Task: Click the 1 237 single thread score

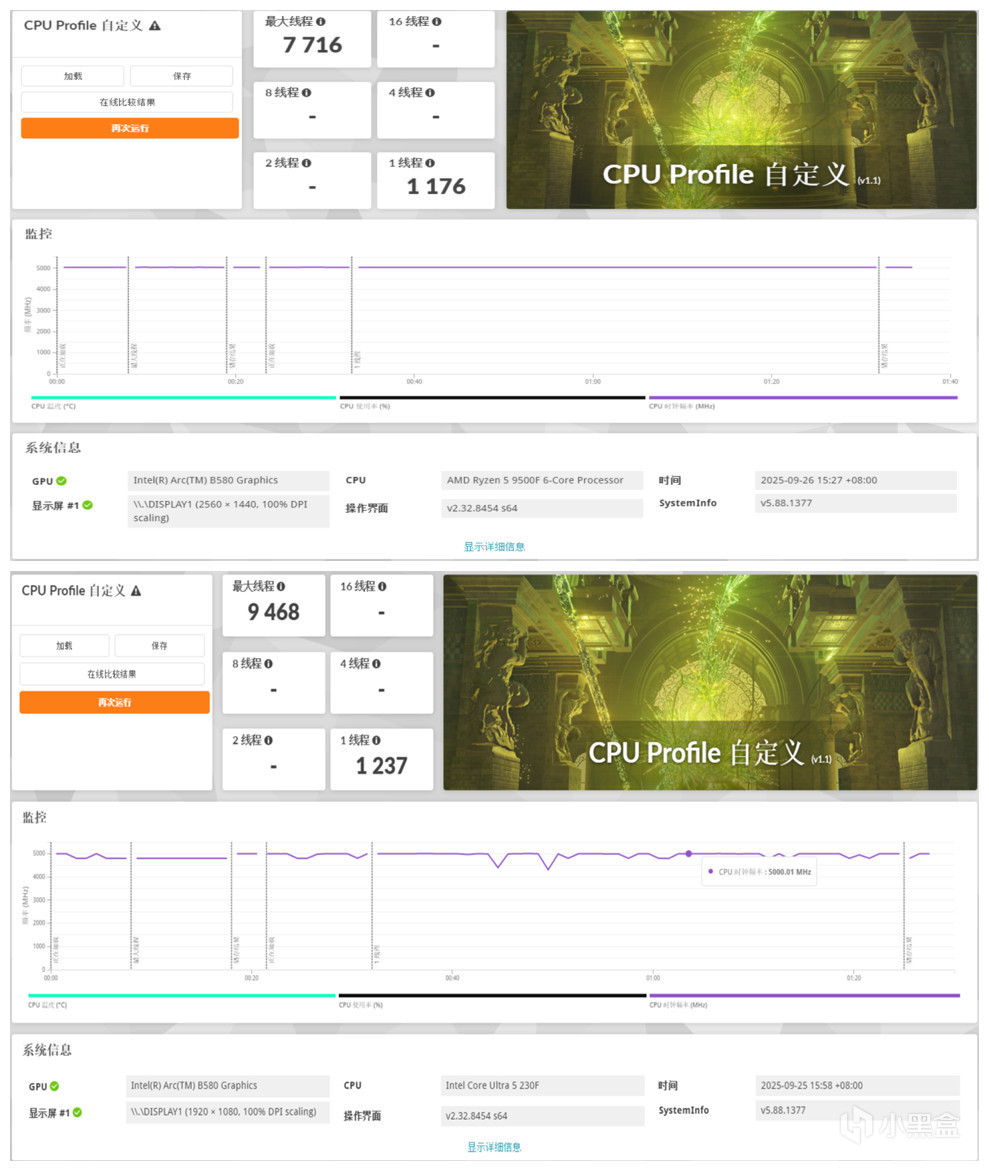Action: click(x=382, y=766)
